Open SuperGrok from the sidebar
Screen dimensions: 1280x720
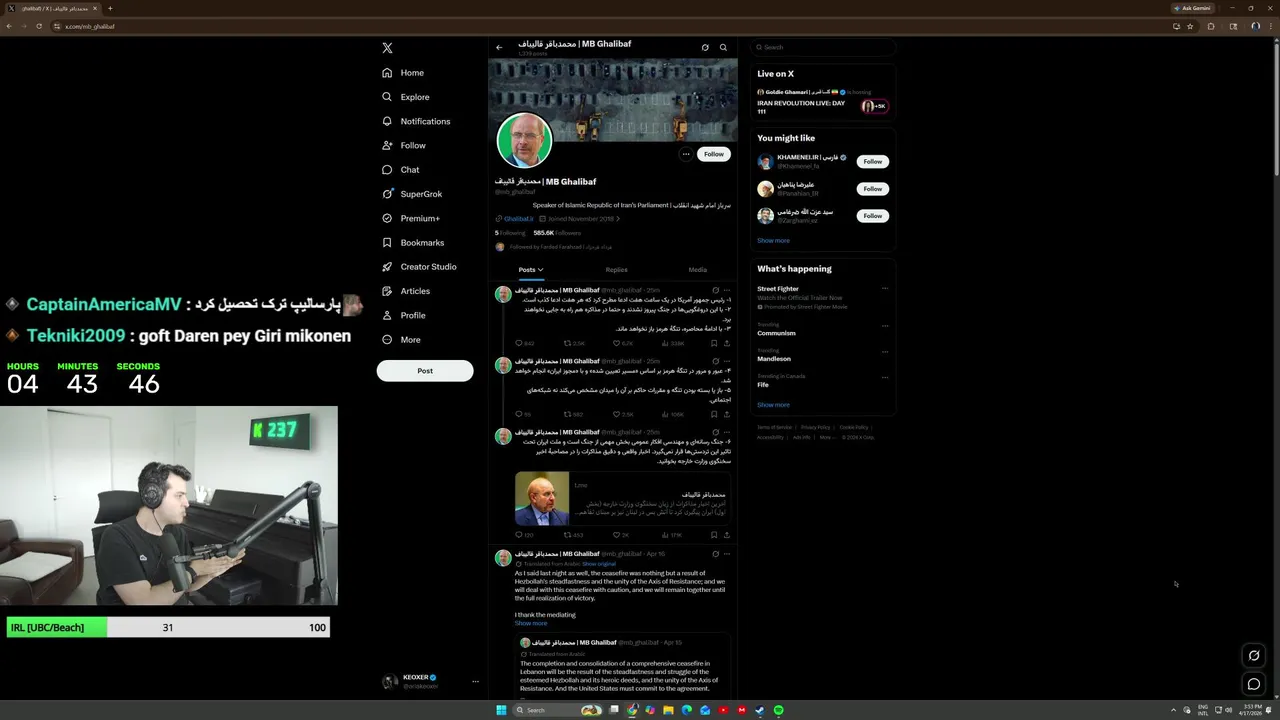pyautogui.click(x=411, y=194)
